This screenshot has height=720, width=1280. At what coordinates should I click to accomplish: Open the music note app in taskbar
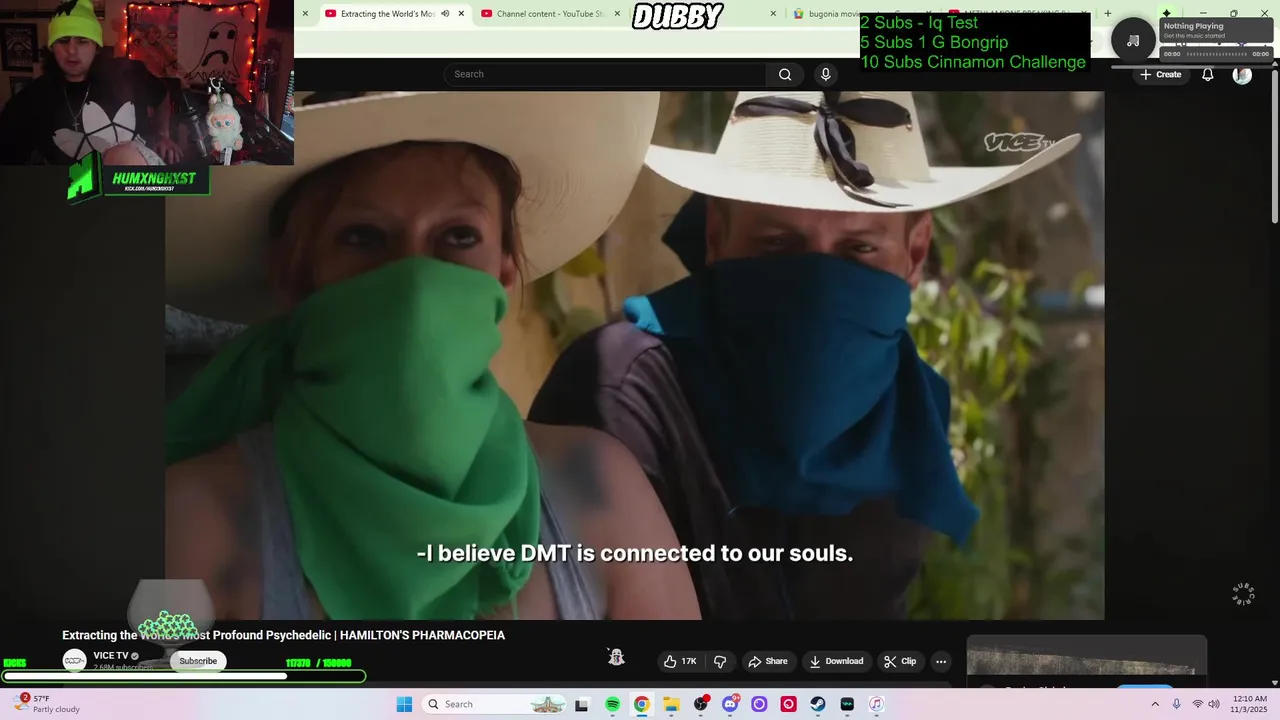point(876,704)
